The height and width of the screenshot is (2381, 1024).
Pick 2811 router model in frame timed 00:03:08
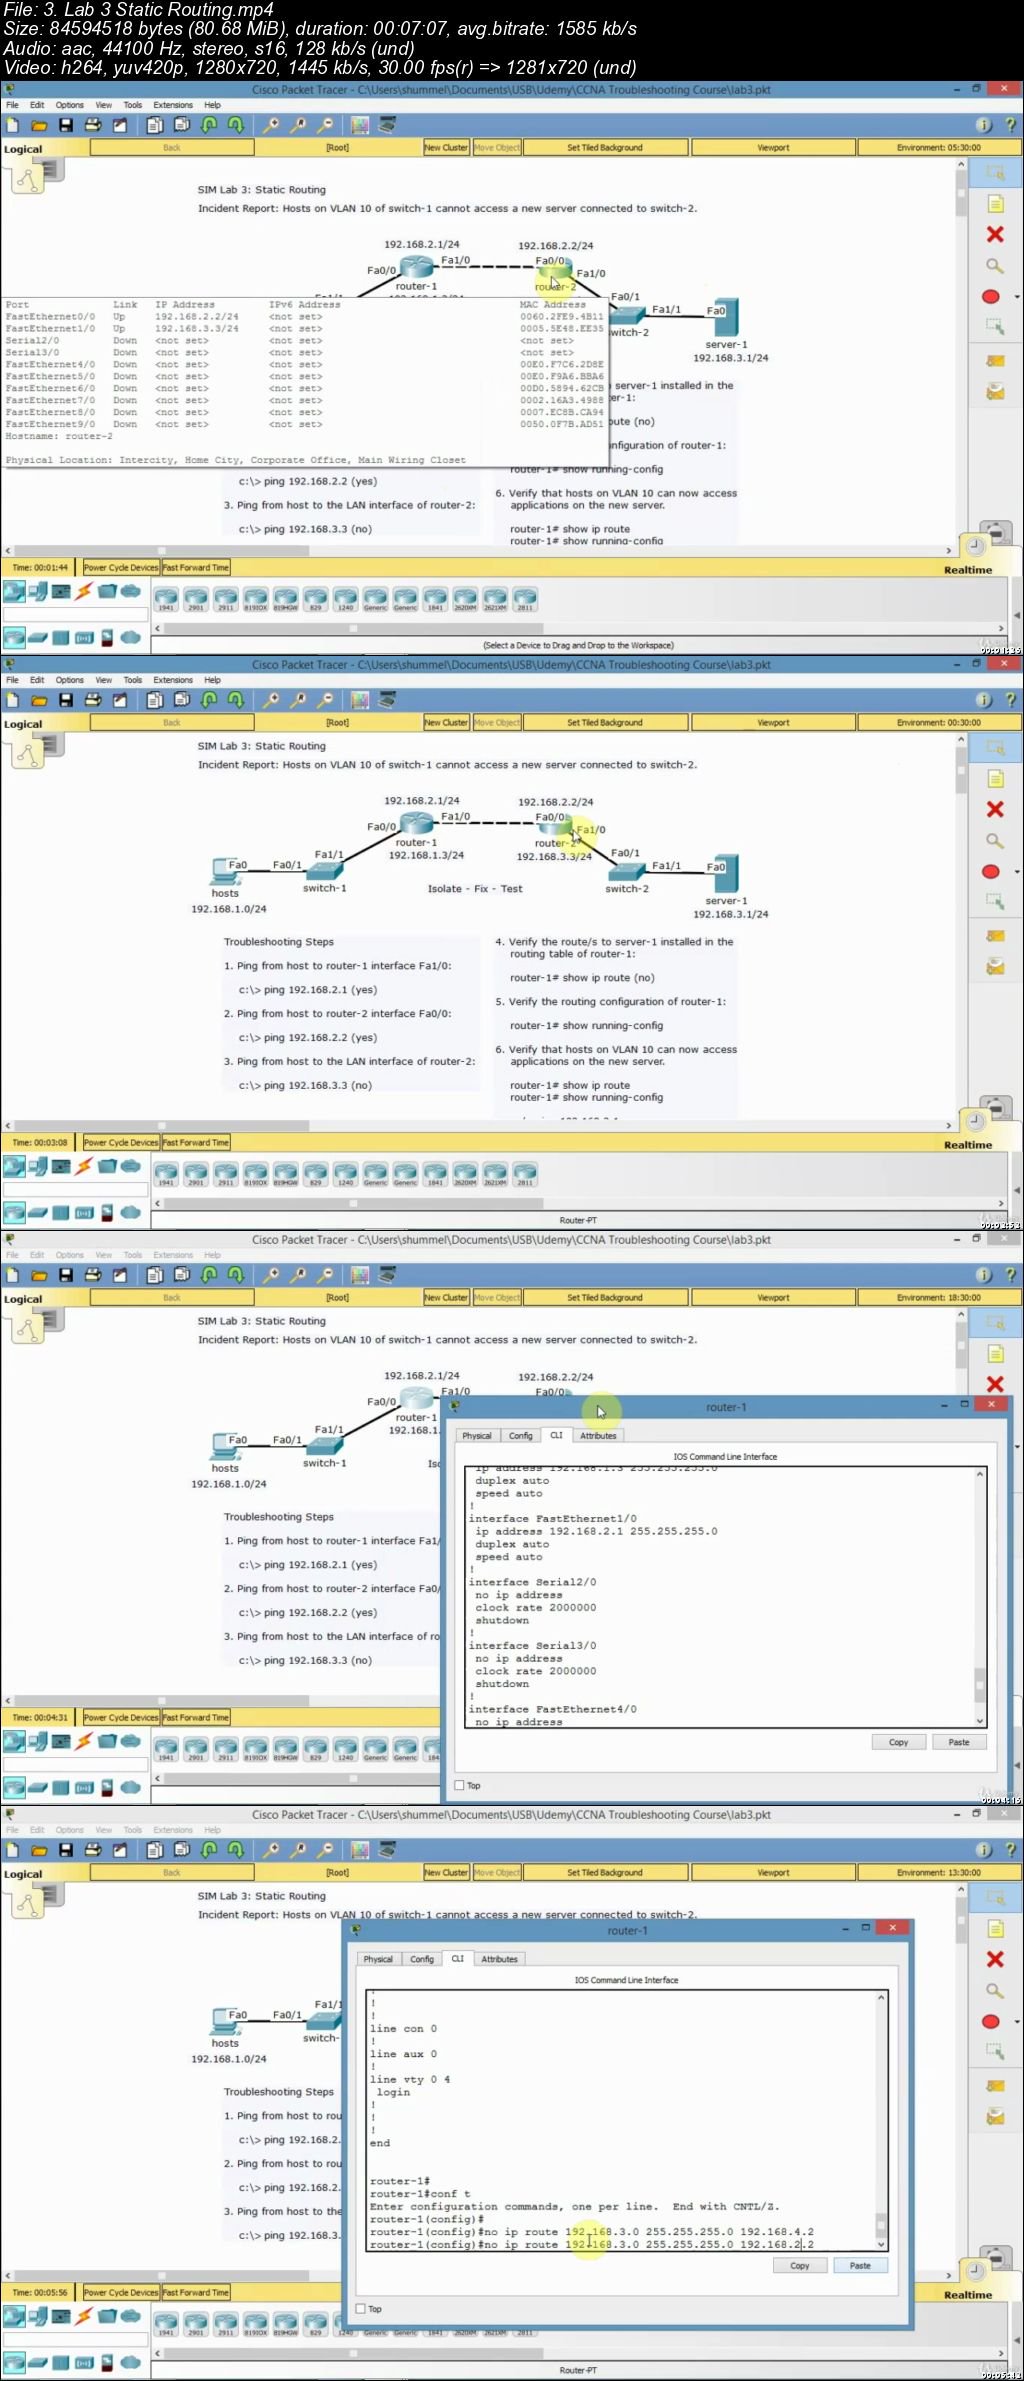(525, 1173)
